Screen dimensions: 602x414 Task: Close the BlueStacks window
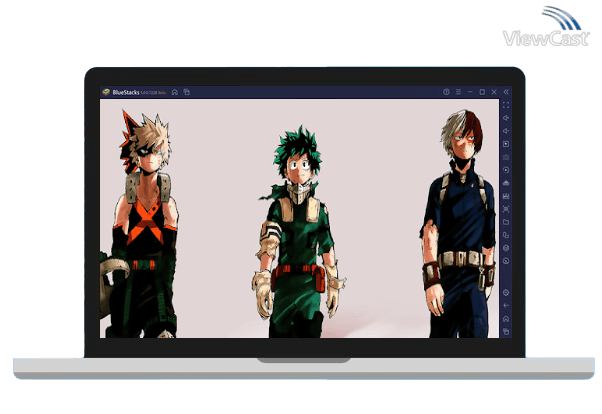coord(494,92)
